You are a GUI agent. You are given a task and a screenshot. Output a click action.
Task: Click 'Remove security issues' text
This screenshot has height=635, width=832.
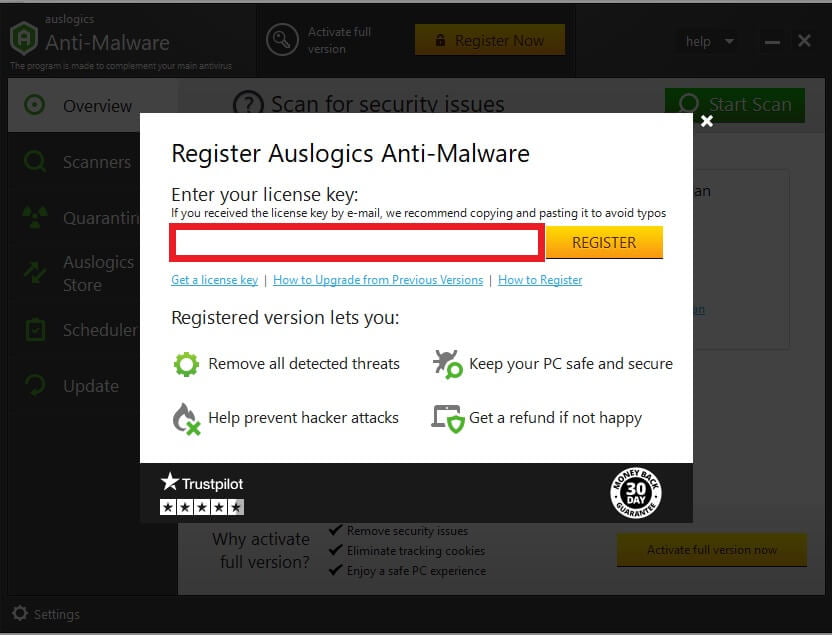(408, 531)
